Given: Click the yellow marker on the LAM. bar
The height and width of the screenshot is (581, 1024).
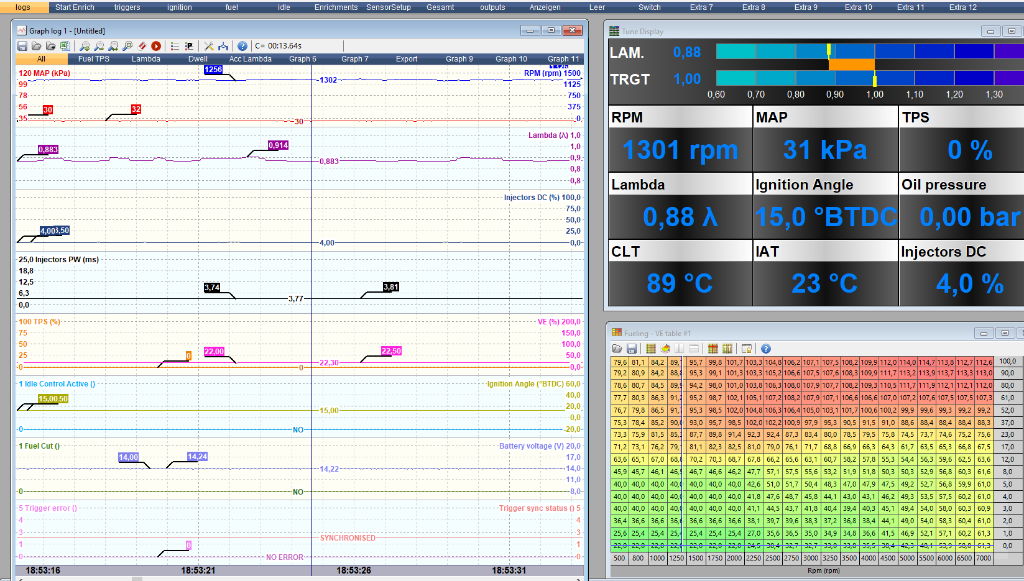Looking at the screenshot, I should click(829, 51).
